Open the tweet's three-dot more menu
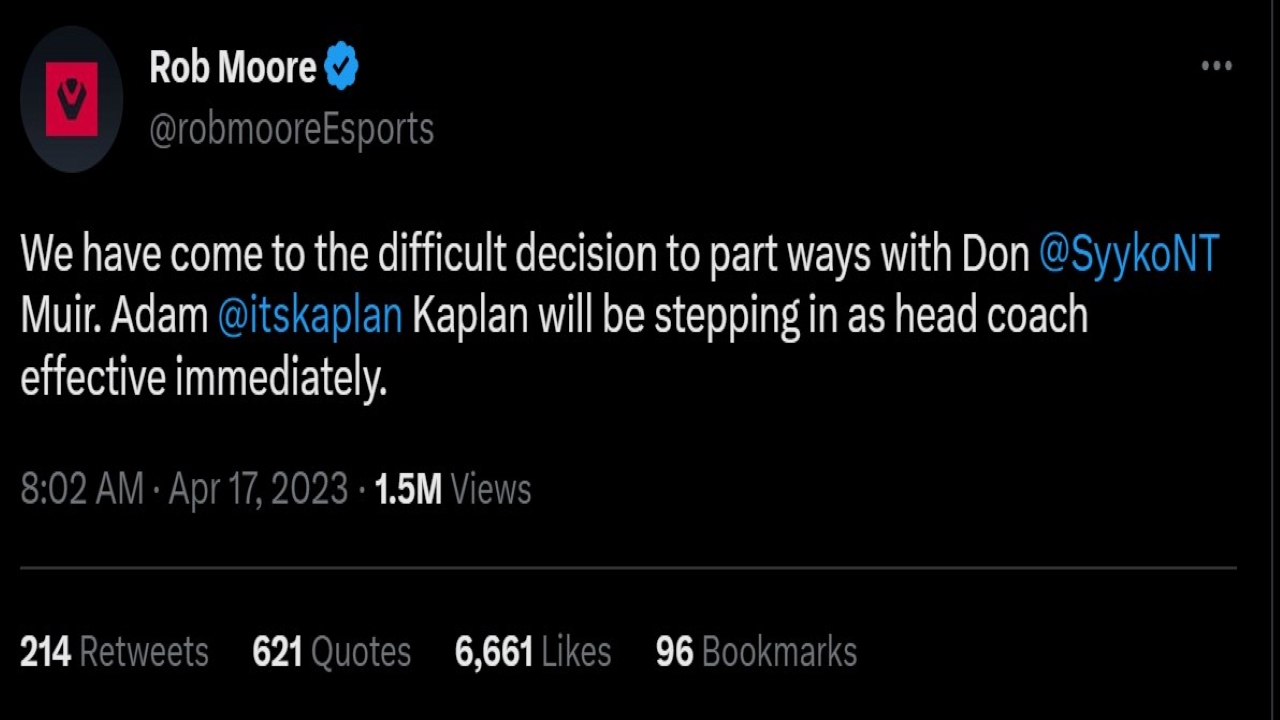Viewport: 1280px width, 720px height. [x=1216, y=66]
